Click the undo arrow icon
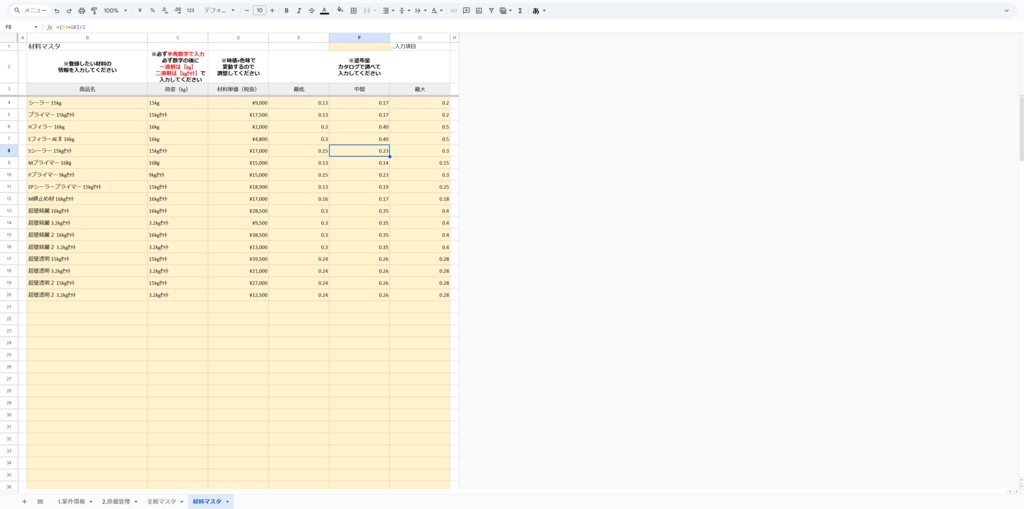 (x=57, y=10)
